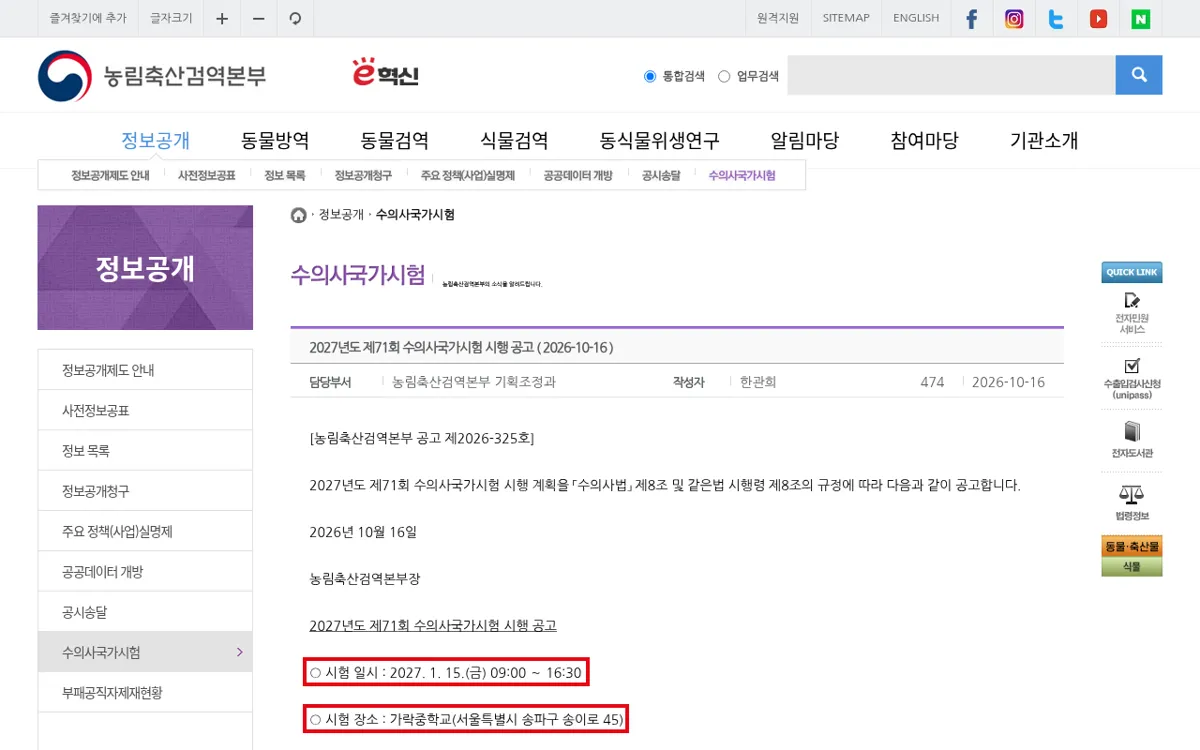Reset font size with refresh icon
The image size is (1200, 750).
click(294, 18)
